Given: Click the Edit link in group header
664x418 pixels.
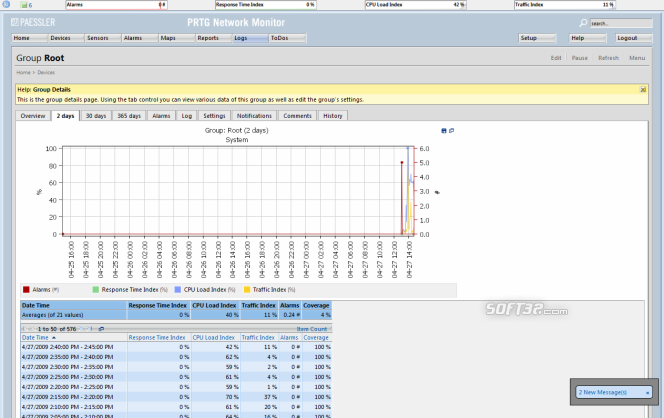Looking at the screenshot, I should 556,58.
